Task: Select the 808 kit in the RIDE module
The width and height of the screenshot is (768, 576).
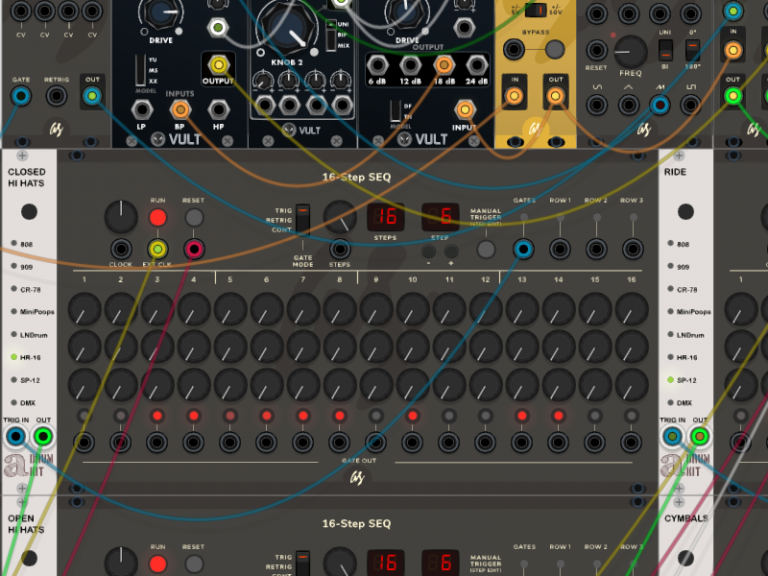Action: (x=671, y=243)
